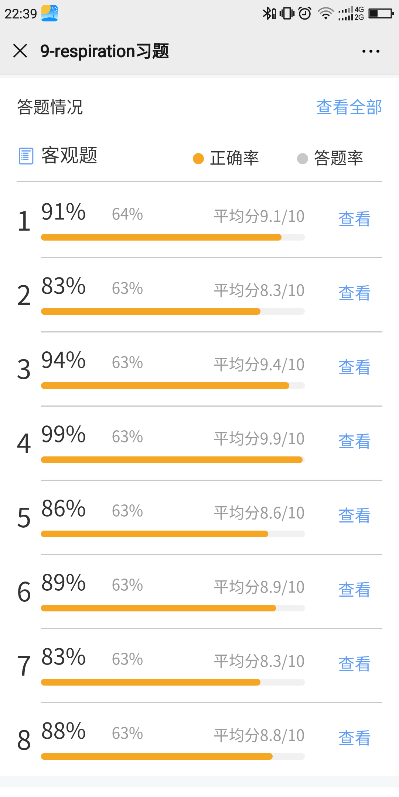The image size is (399, 797).
Task: Tap the Wi-Fi icon in the status bar
Action: (325, 13)
